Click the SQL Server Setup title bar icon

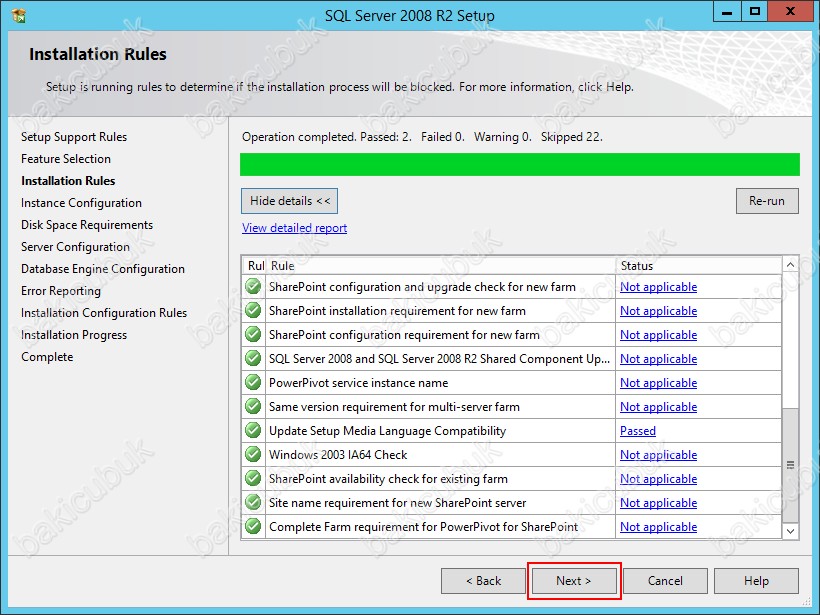click(18, 15)
